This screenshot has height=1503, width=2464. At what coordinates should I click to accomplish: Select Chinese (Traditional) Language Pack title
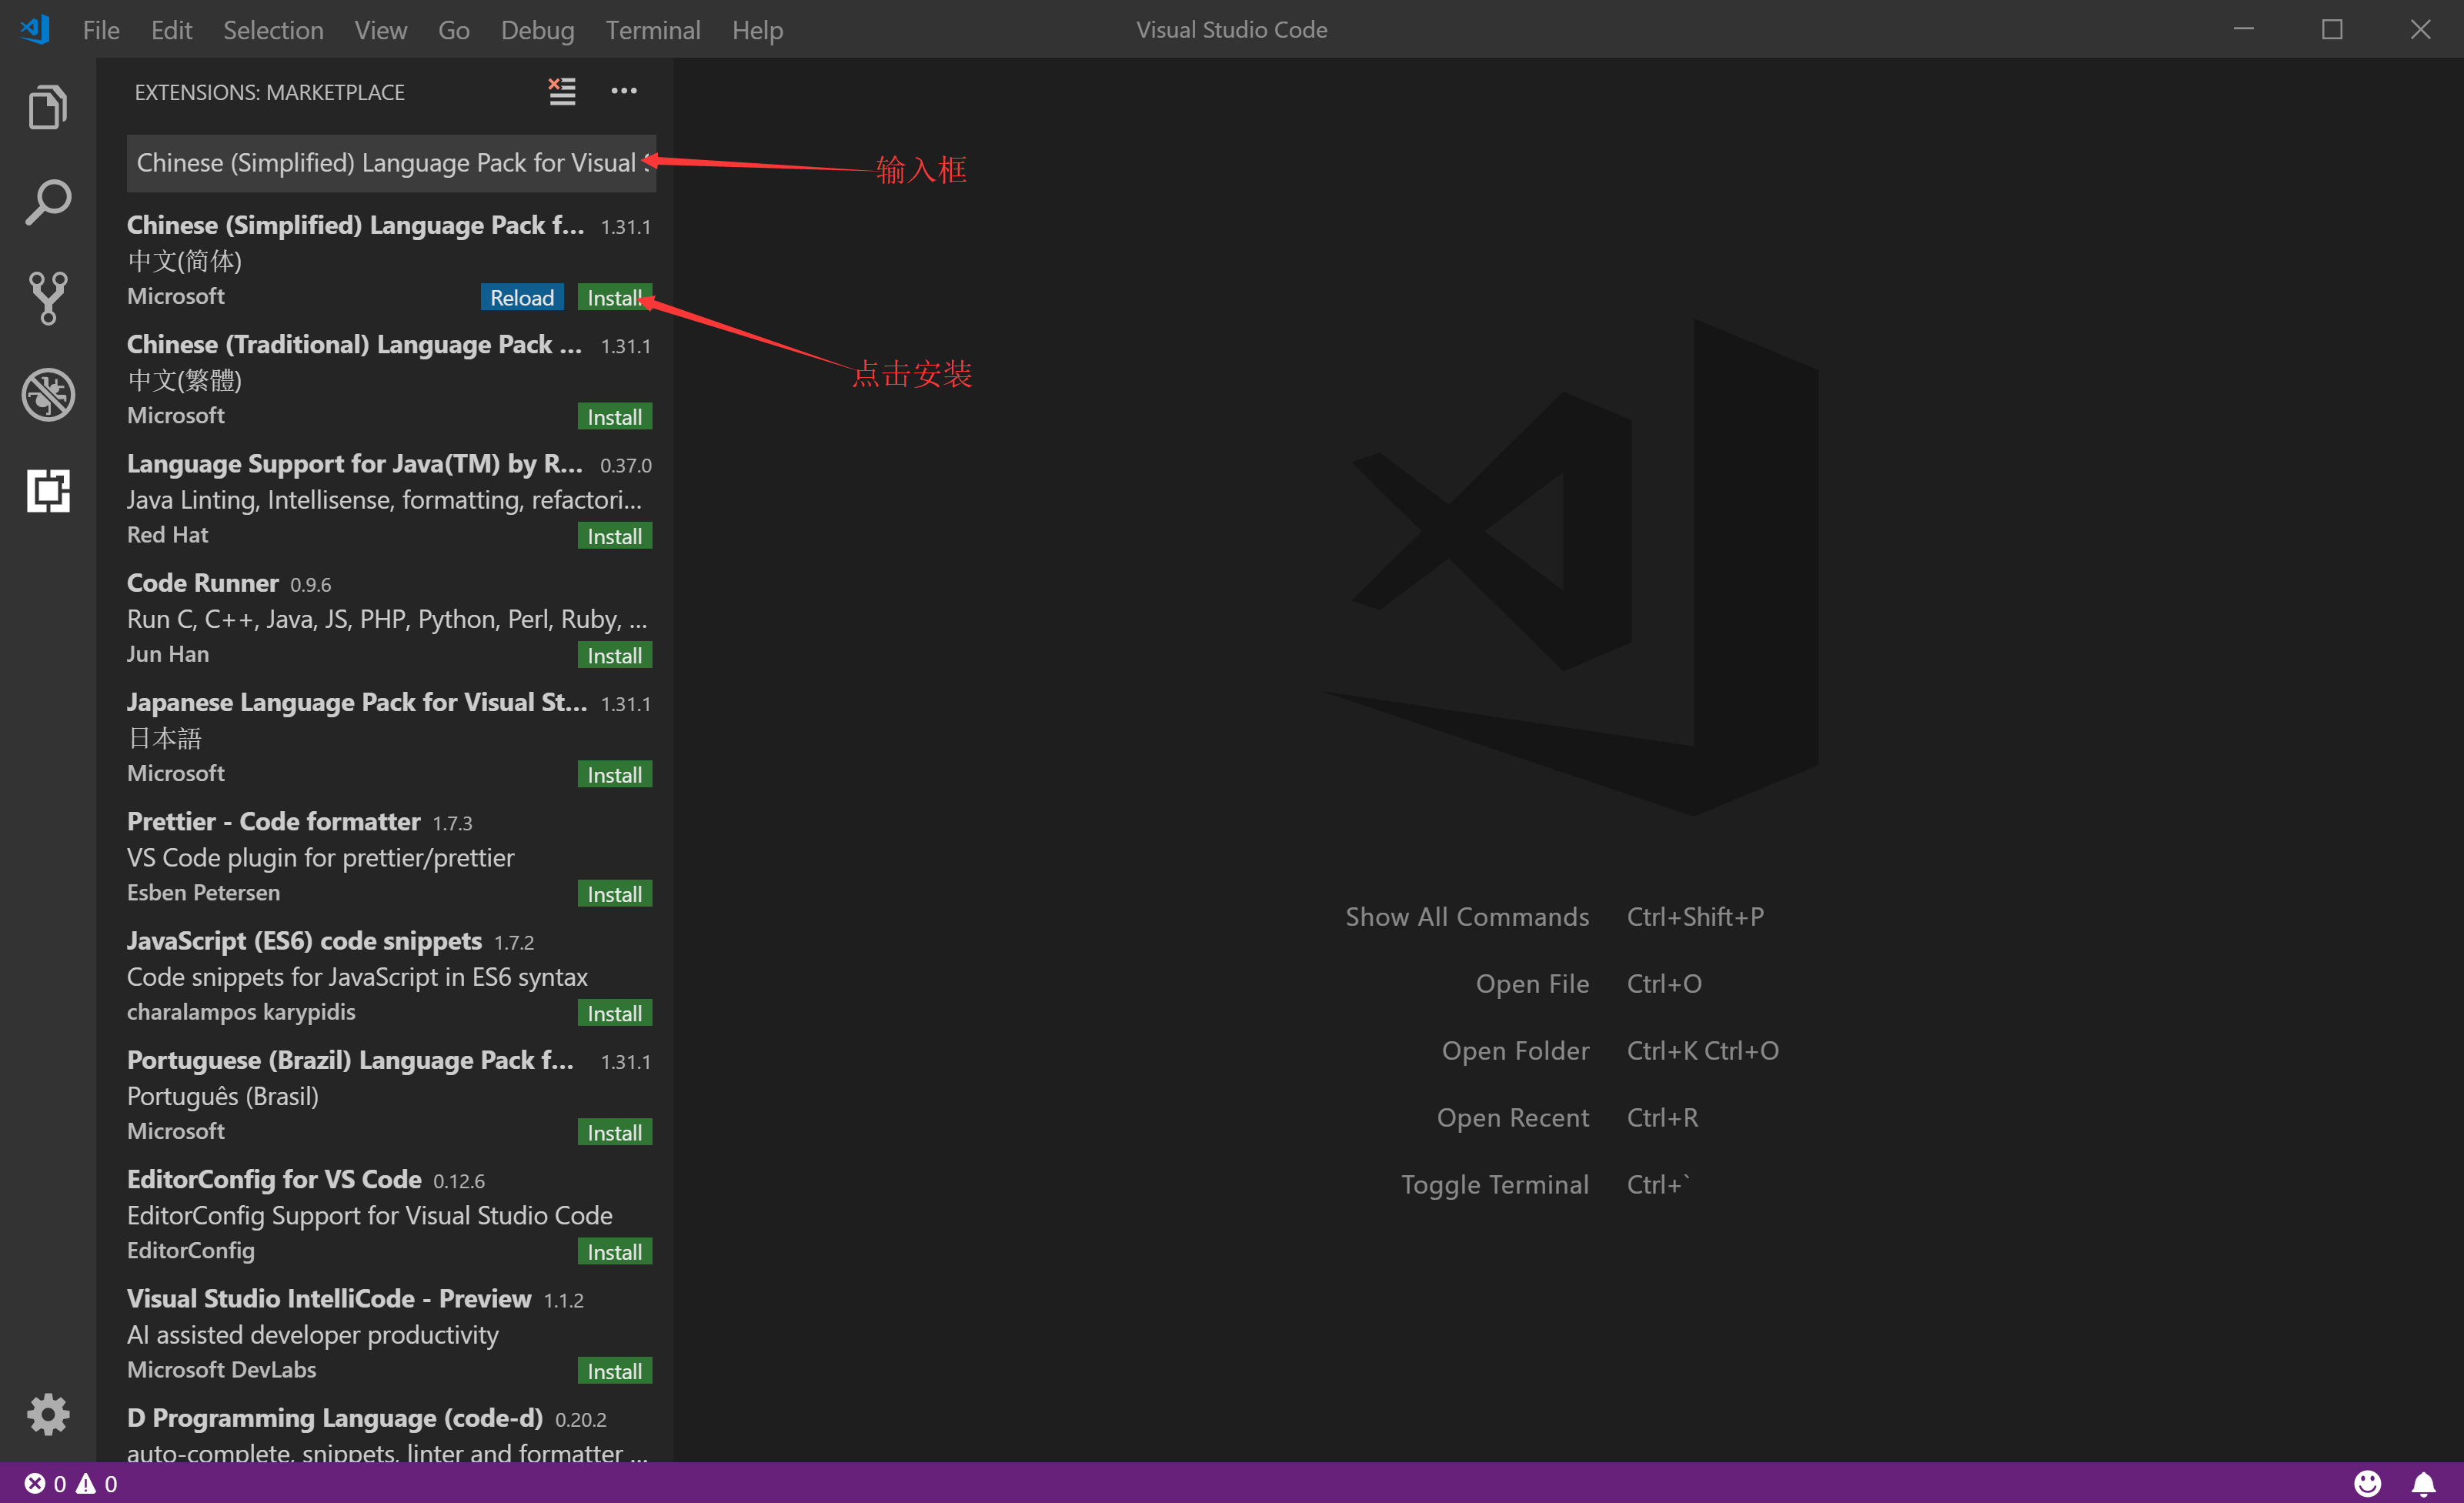click(x=354, y=344)
